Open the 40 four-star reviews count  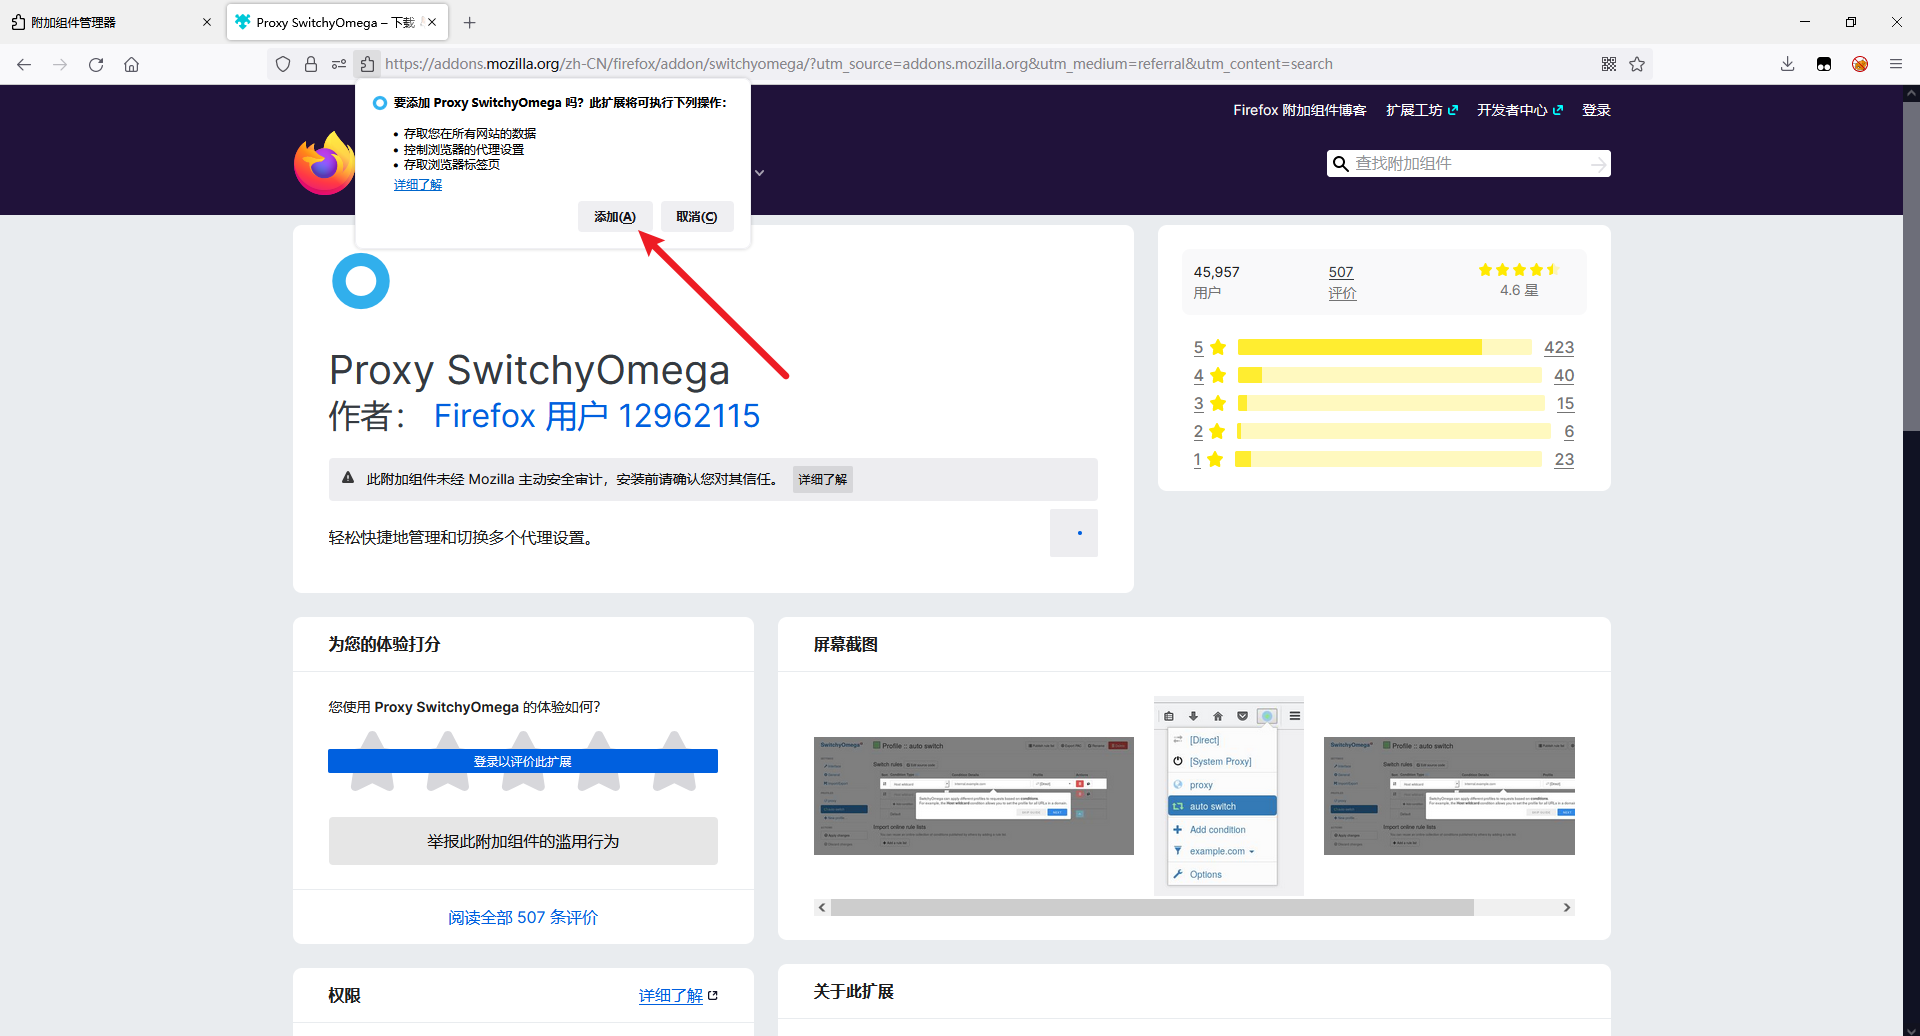(1564, 375)
